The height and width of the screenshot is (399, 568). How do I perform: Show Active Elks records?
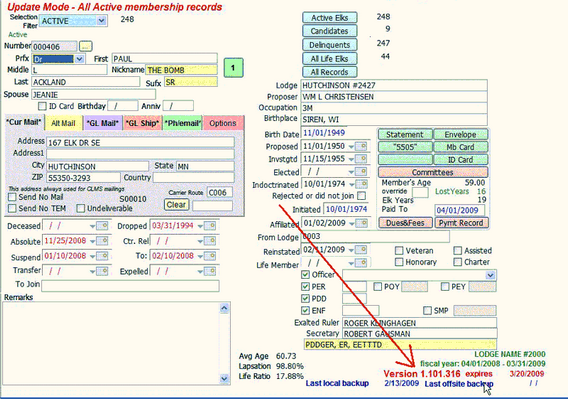click(x=330, y=18)
